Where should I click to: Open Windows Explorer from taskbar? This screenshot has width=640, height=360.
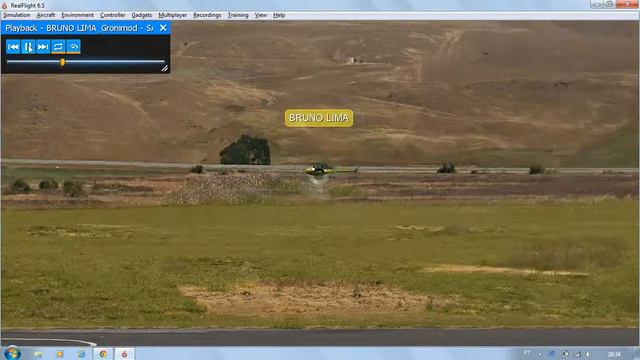click(x=38, y=354)
